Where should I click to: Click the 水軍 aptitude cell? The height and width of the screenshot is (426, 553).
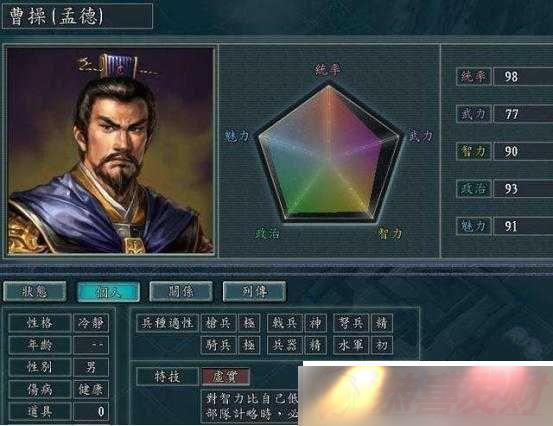coord(351,345)
